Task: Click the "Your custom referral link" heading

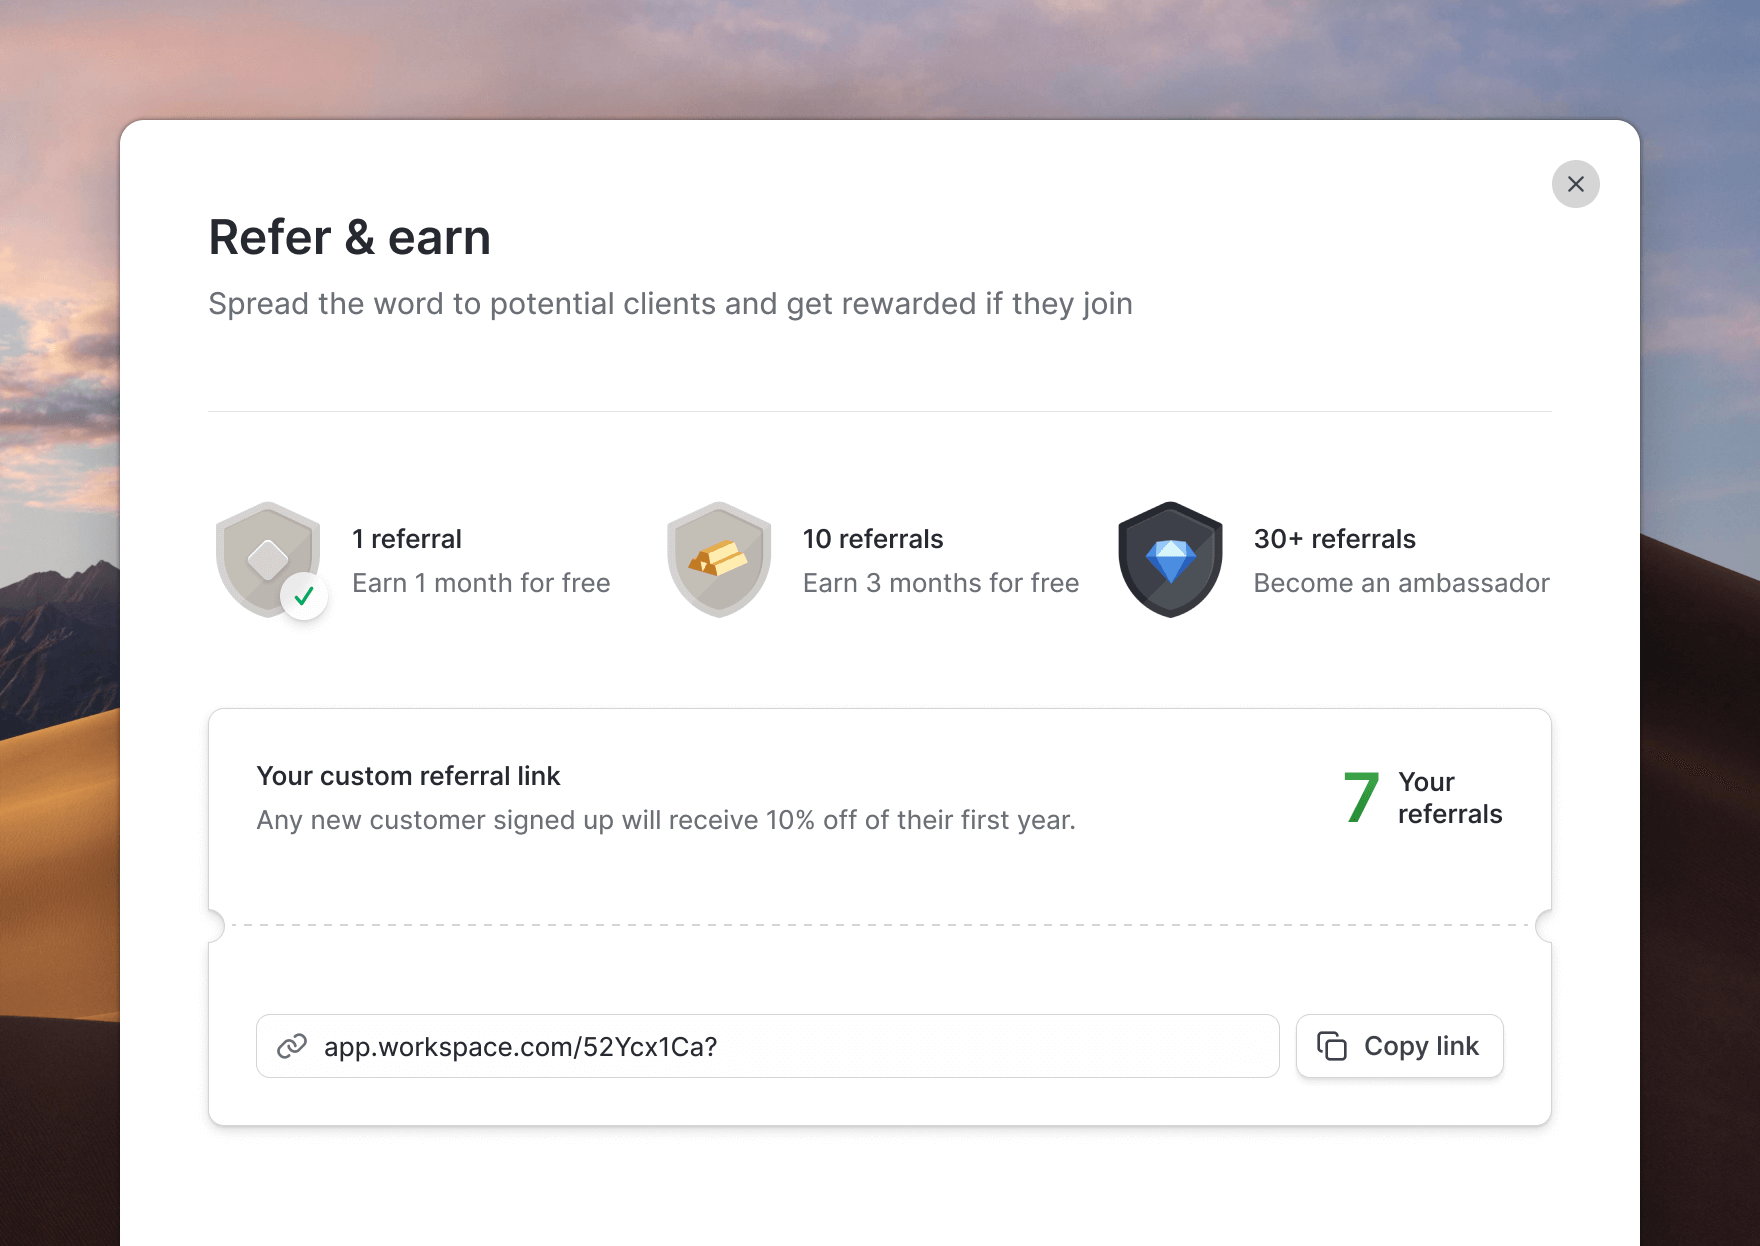Action: click(408, 776)
